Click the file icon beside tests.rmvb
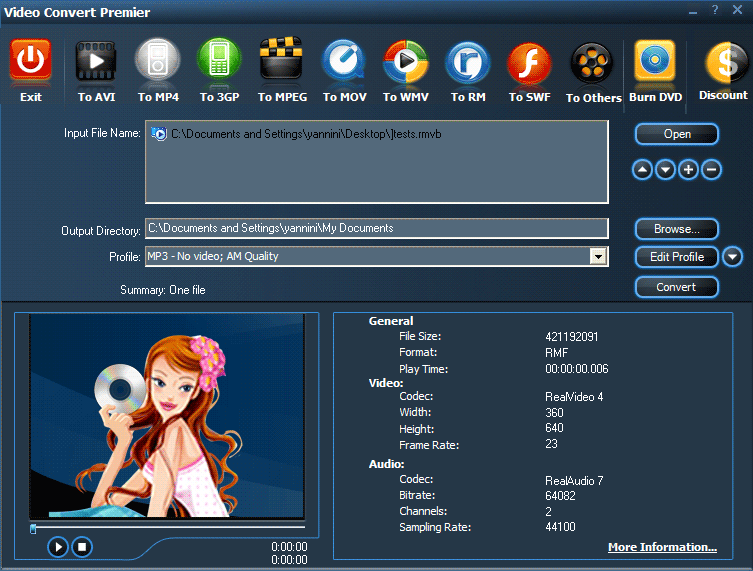The height and width of the screenshot is (571, 753). point(159,134)
